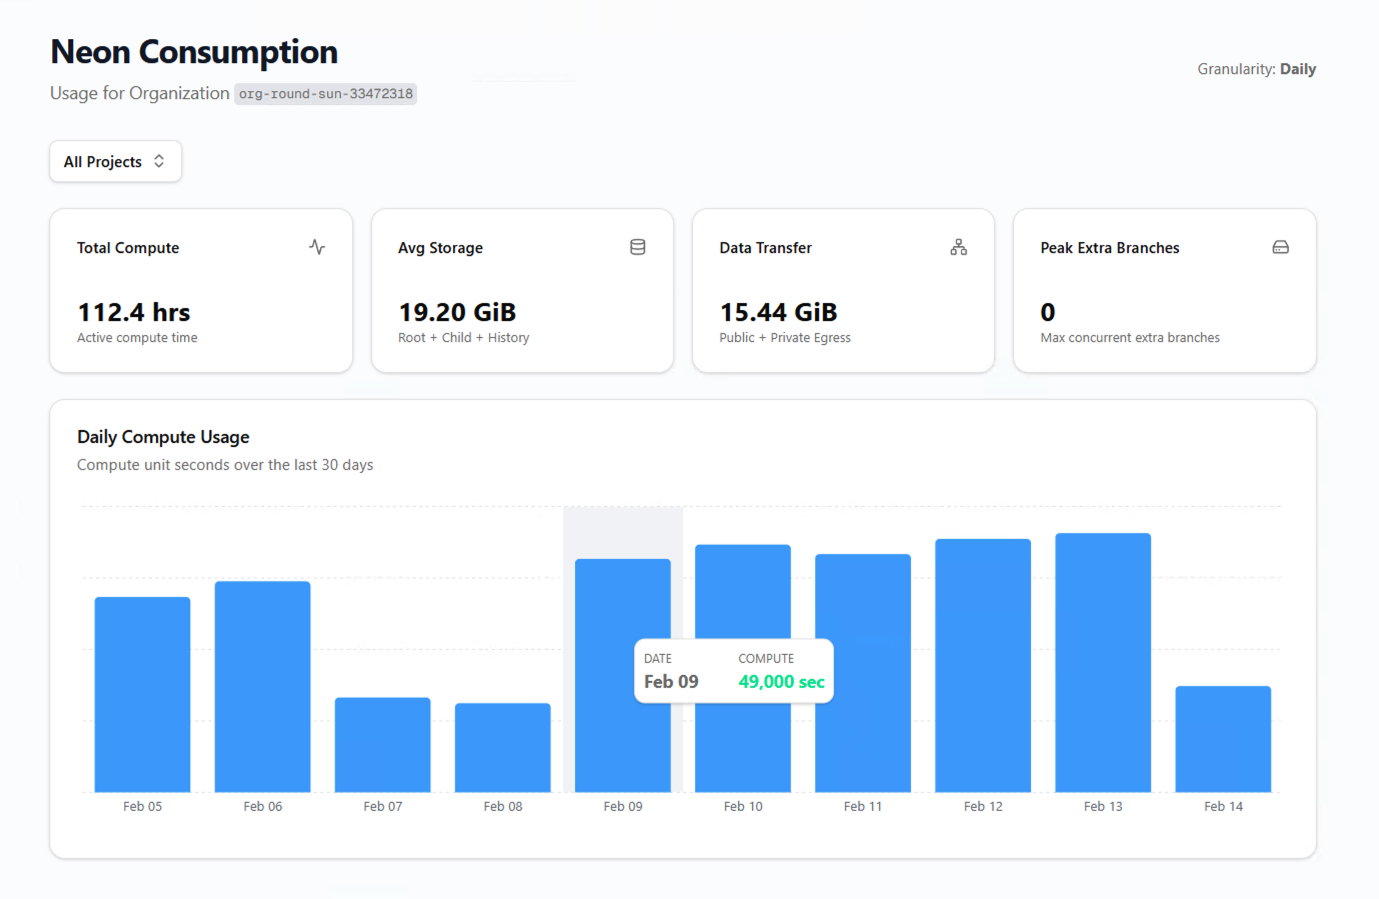1379x899 pixels.
Task: Click 'Compute unit seconds over the last 30 days'
Action: pyautogui.click(x=225, y=465)
